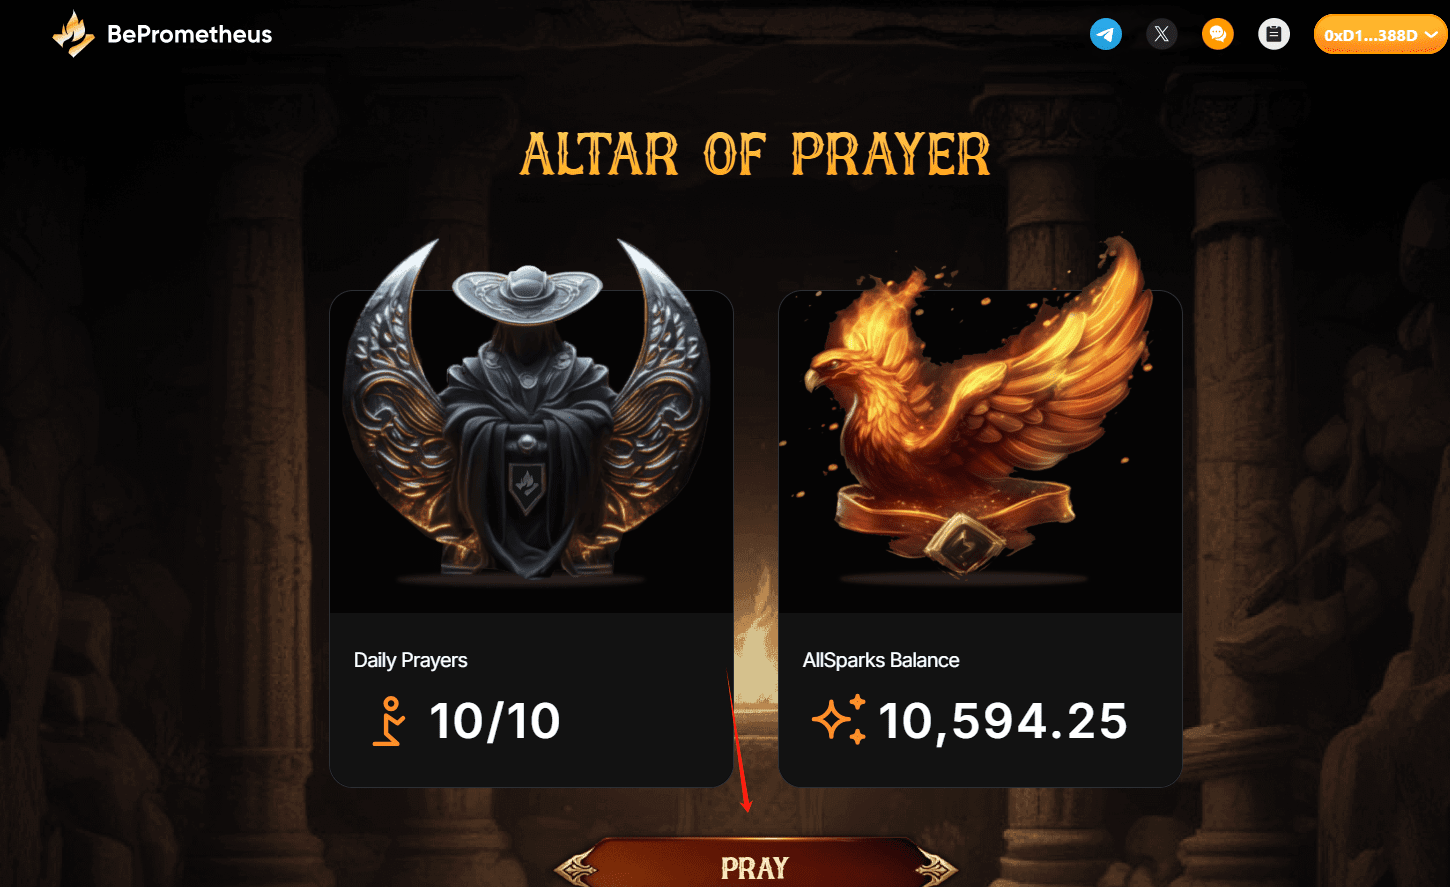Click the chevron arrow beside wallet address
Screen dimensions: 1450x887
tap(1431, 35)
